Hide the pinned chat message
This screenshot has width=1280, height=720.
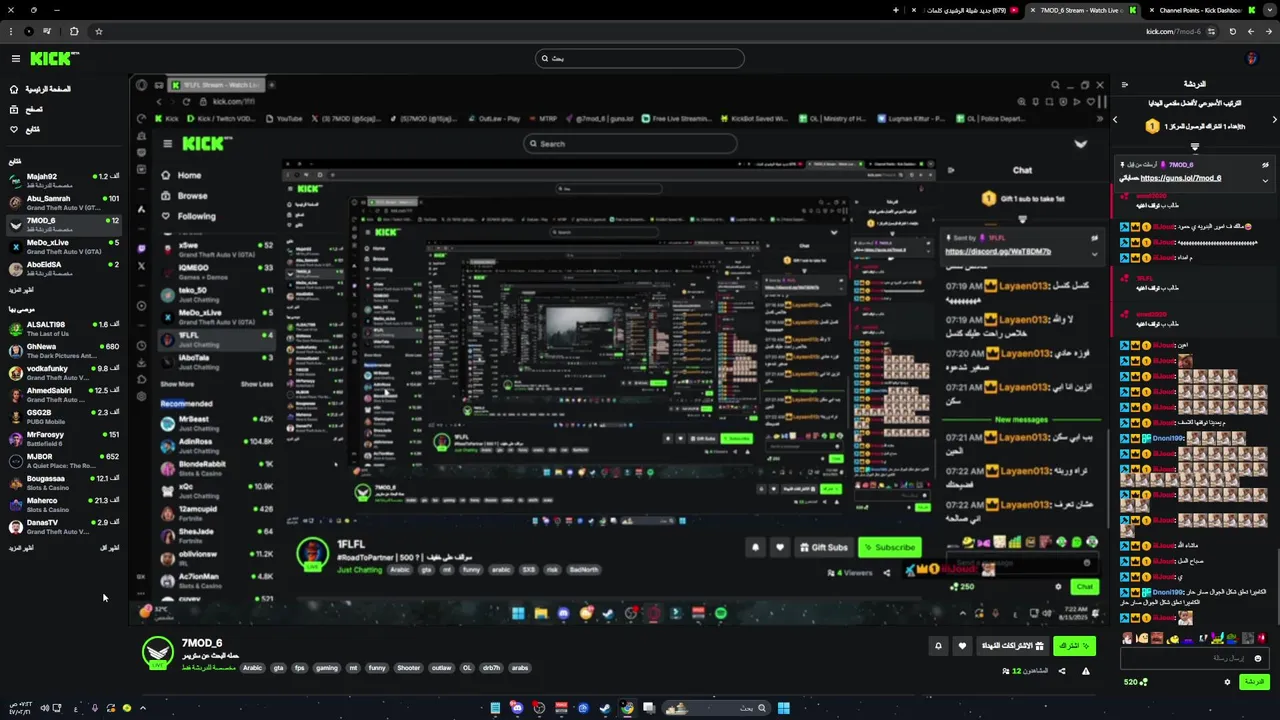[x=1265, y=165]
